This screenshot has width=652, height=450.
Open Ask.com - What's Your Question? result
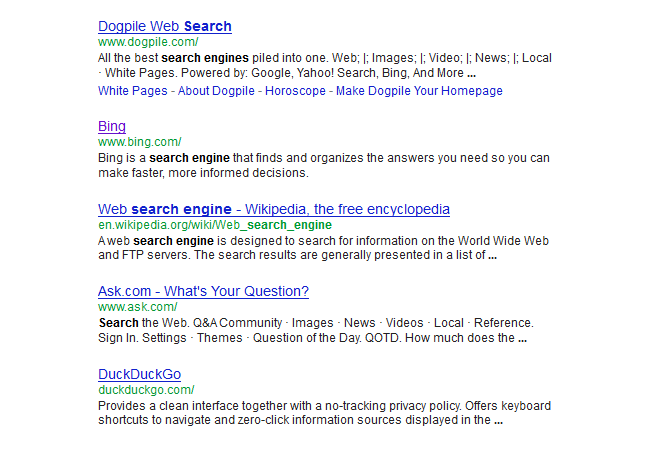point(203,291)
